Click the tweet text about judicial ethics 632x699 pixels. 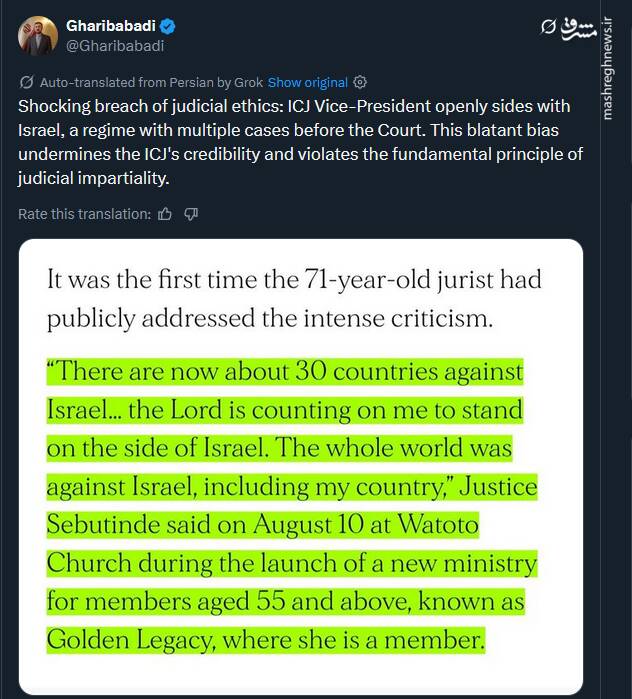coord(300,142)
